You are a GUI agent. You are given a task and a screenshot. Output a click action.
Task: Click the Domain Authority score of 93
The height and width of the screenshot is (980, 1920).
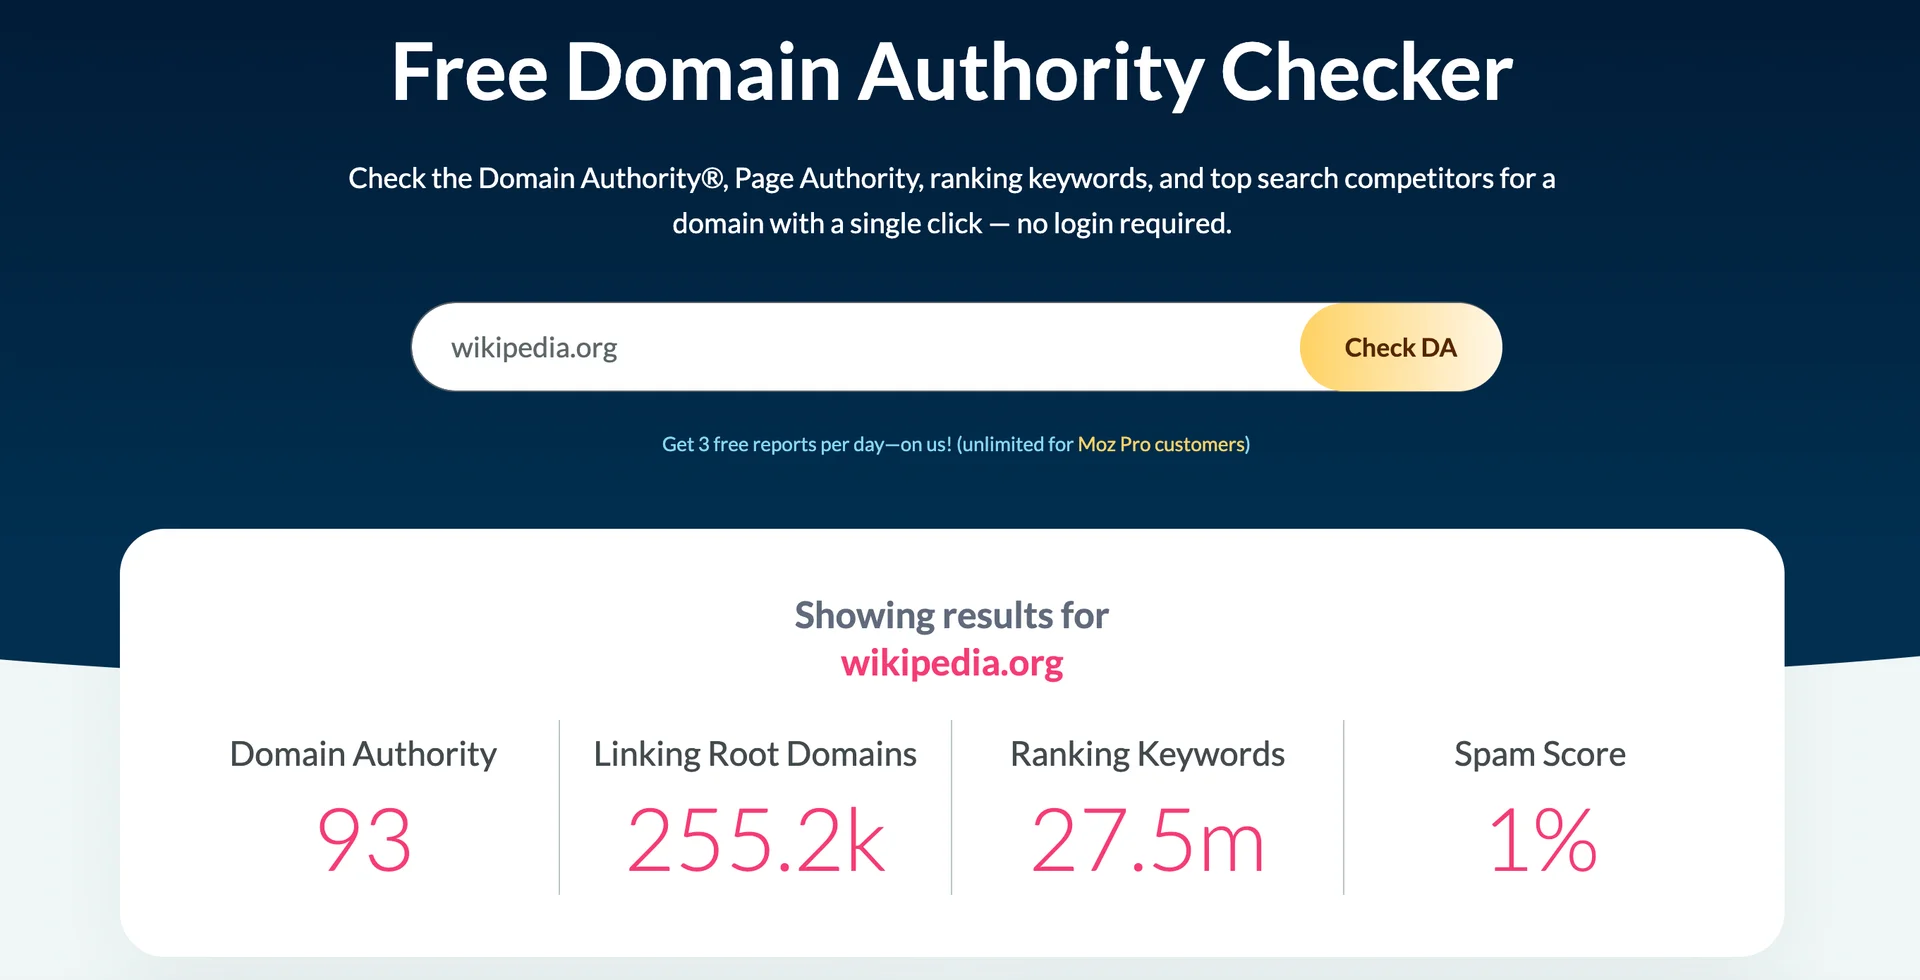click(364, 840)
